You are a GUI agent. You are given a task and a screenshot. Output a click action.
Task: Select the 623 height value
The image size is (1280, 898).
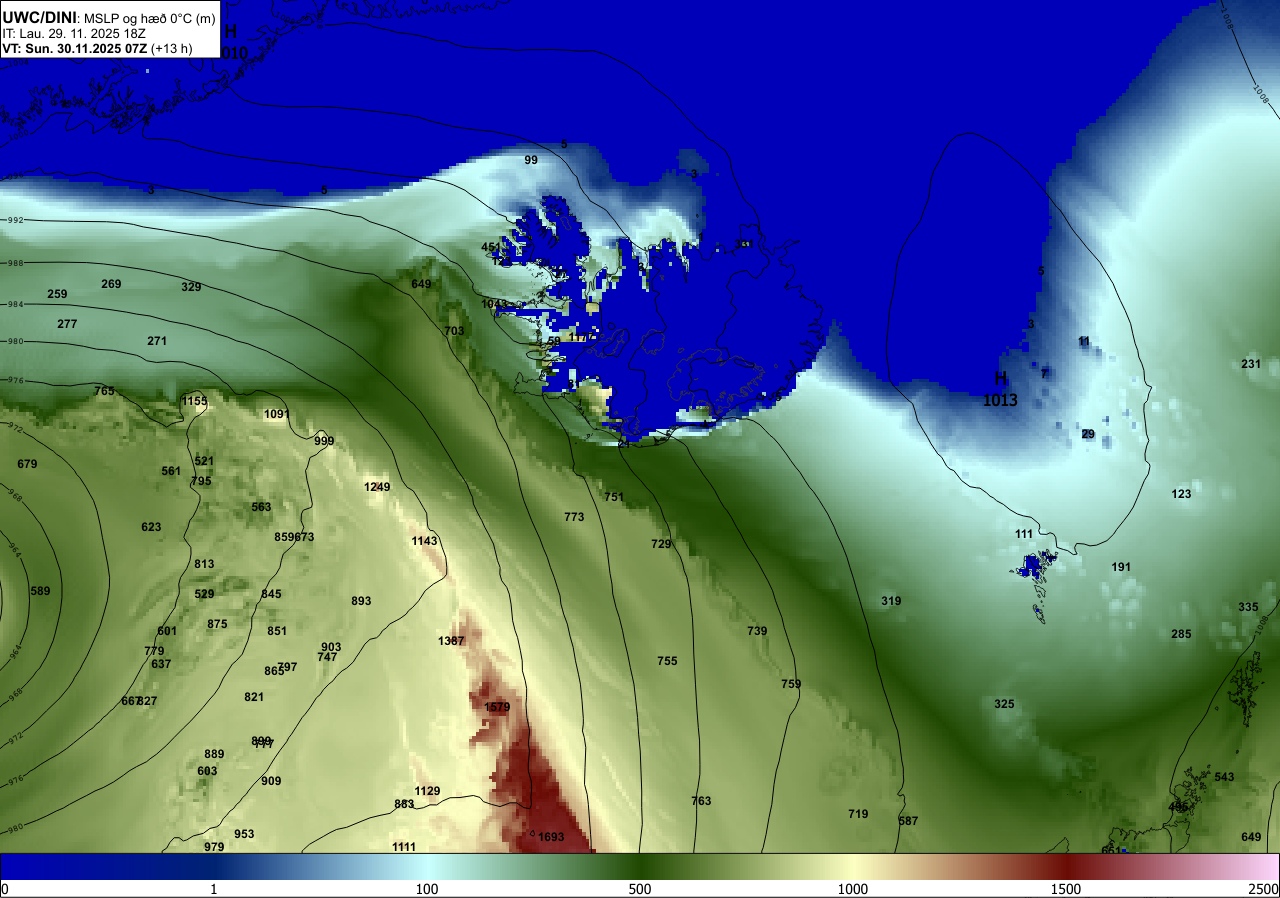click(x=151, y=527)
